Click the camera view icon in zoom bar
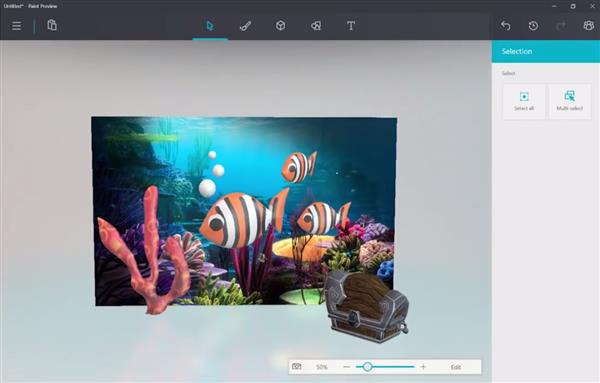Screen dimensions: 600x383 (x=297, y=367)
